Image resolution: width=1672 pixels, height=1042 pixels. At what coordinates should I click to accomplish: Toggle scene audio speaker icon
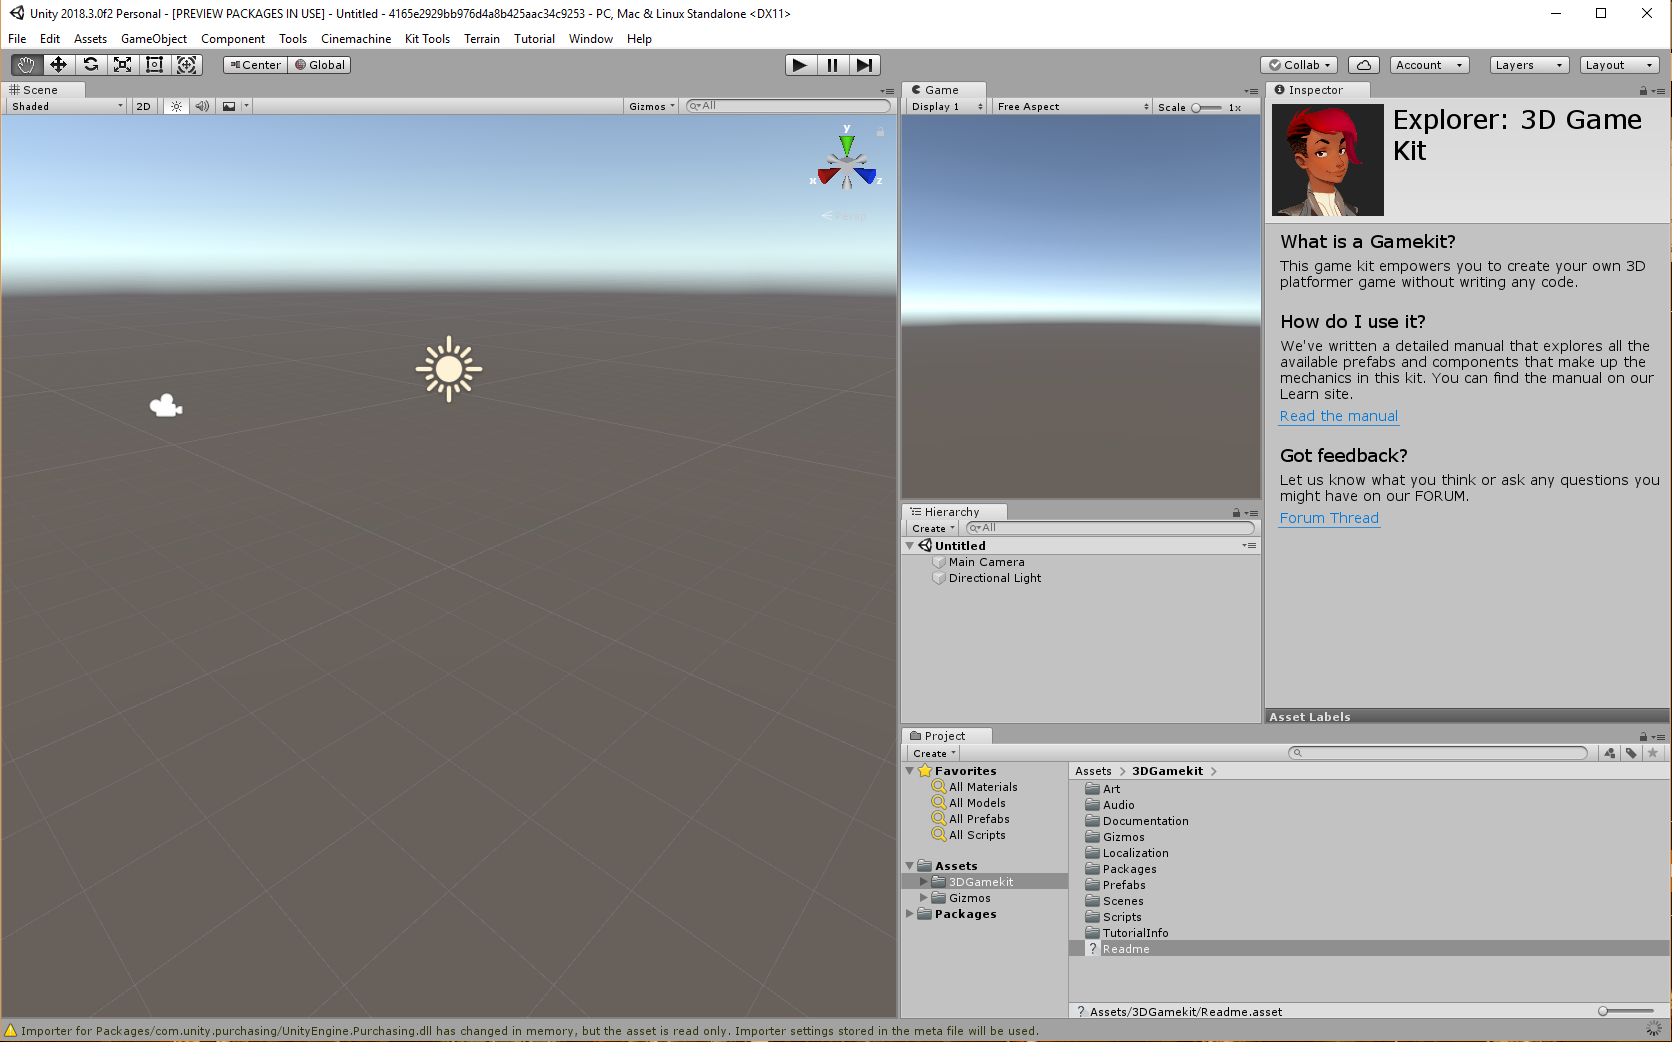202,106
